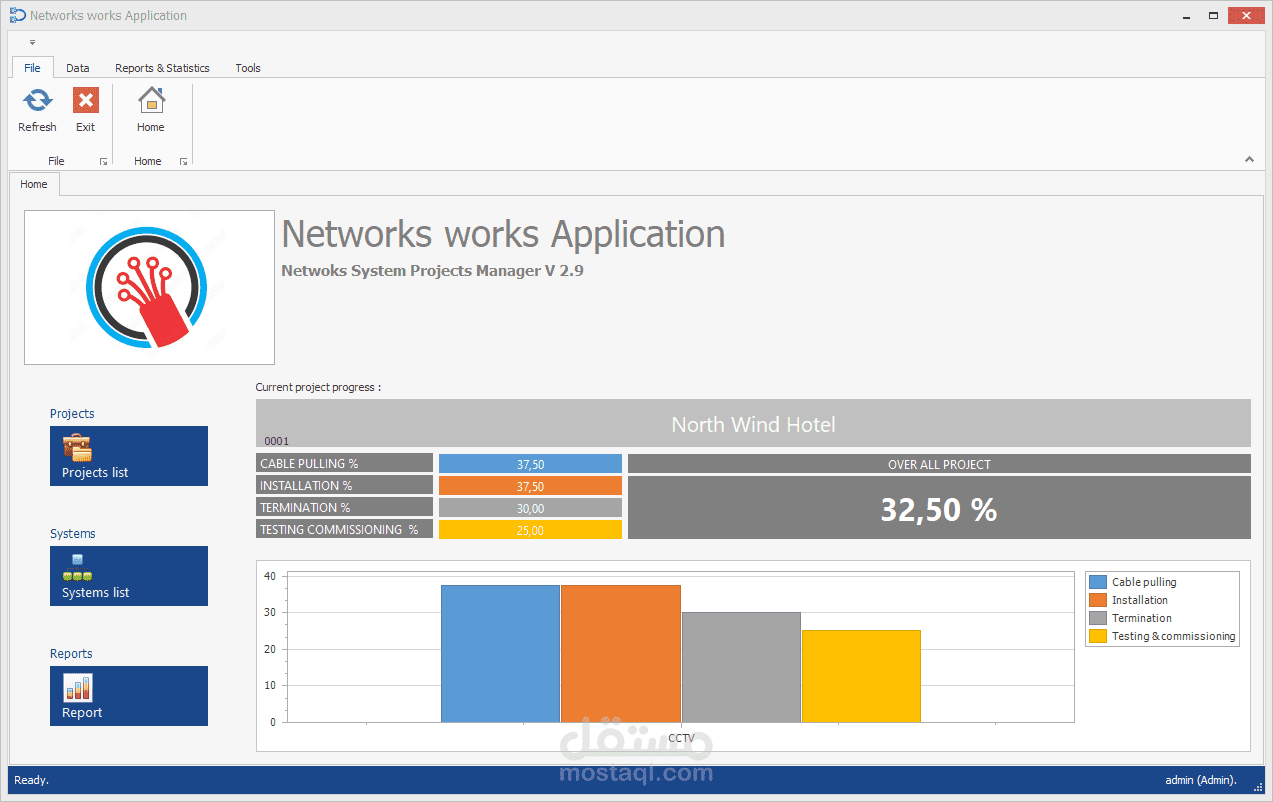1273x802 pixels.
Task: Open the Reports & Statistics ribbon tab
Action: point(162,68)
